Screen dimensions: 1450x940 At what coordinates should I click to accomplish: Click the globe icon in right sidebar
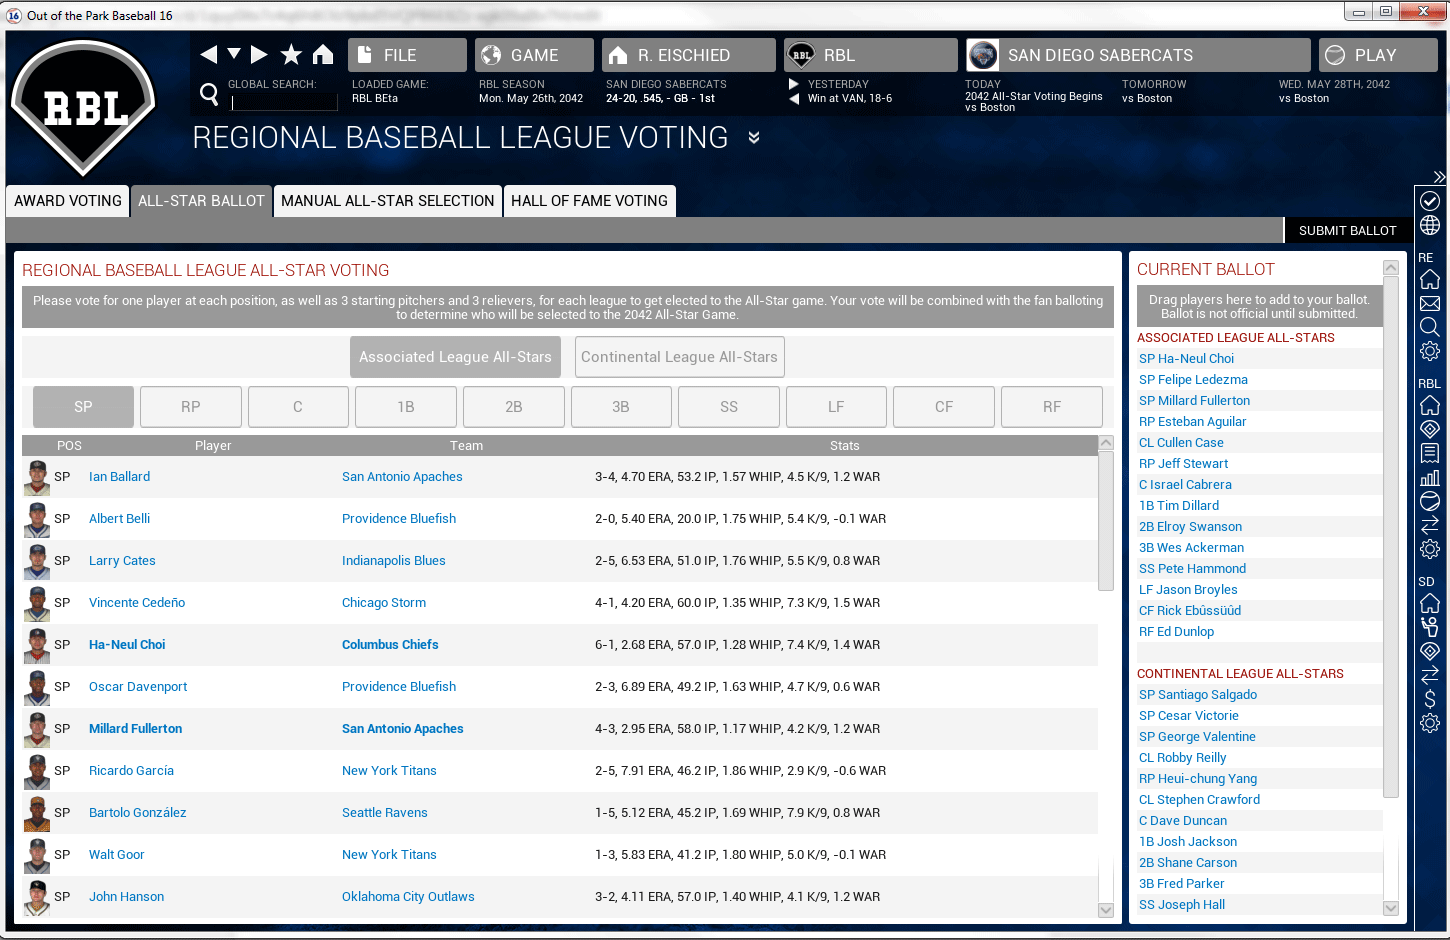1430,226
